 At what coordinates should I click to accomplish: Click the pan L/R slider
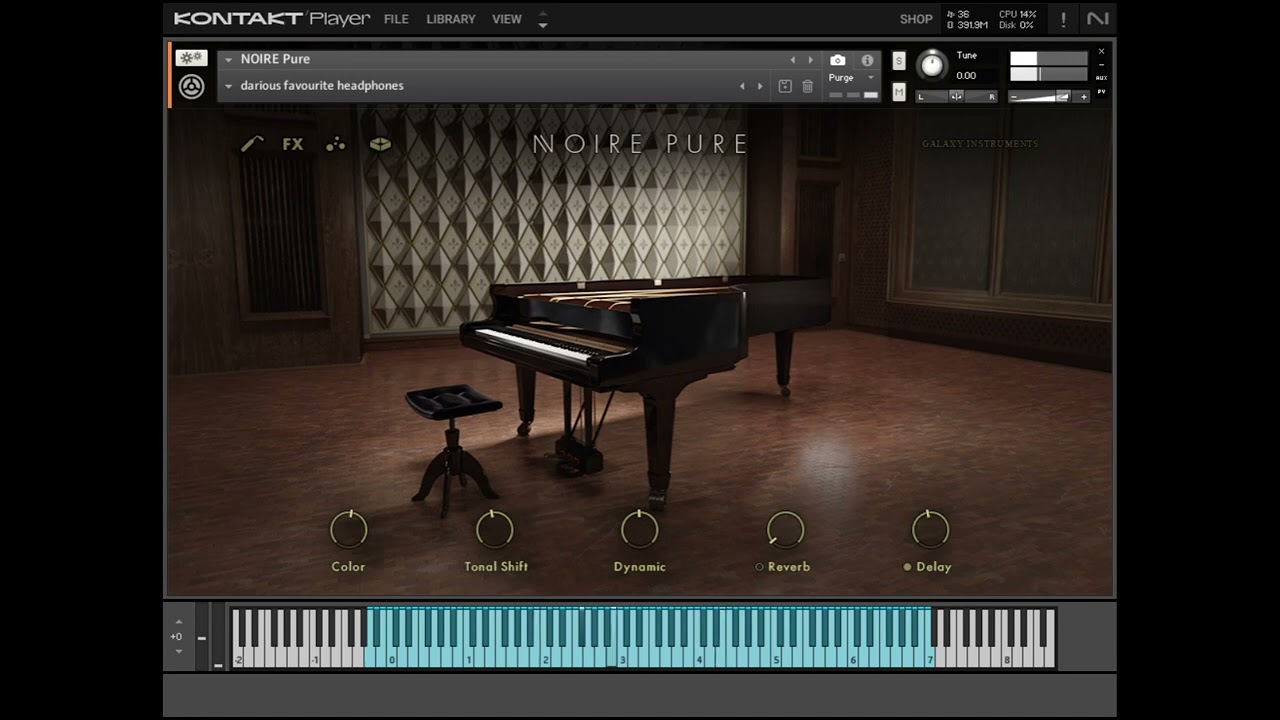click(x=957, y=97)
